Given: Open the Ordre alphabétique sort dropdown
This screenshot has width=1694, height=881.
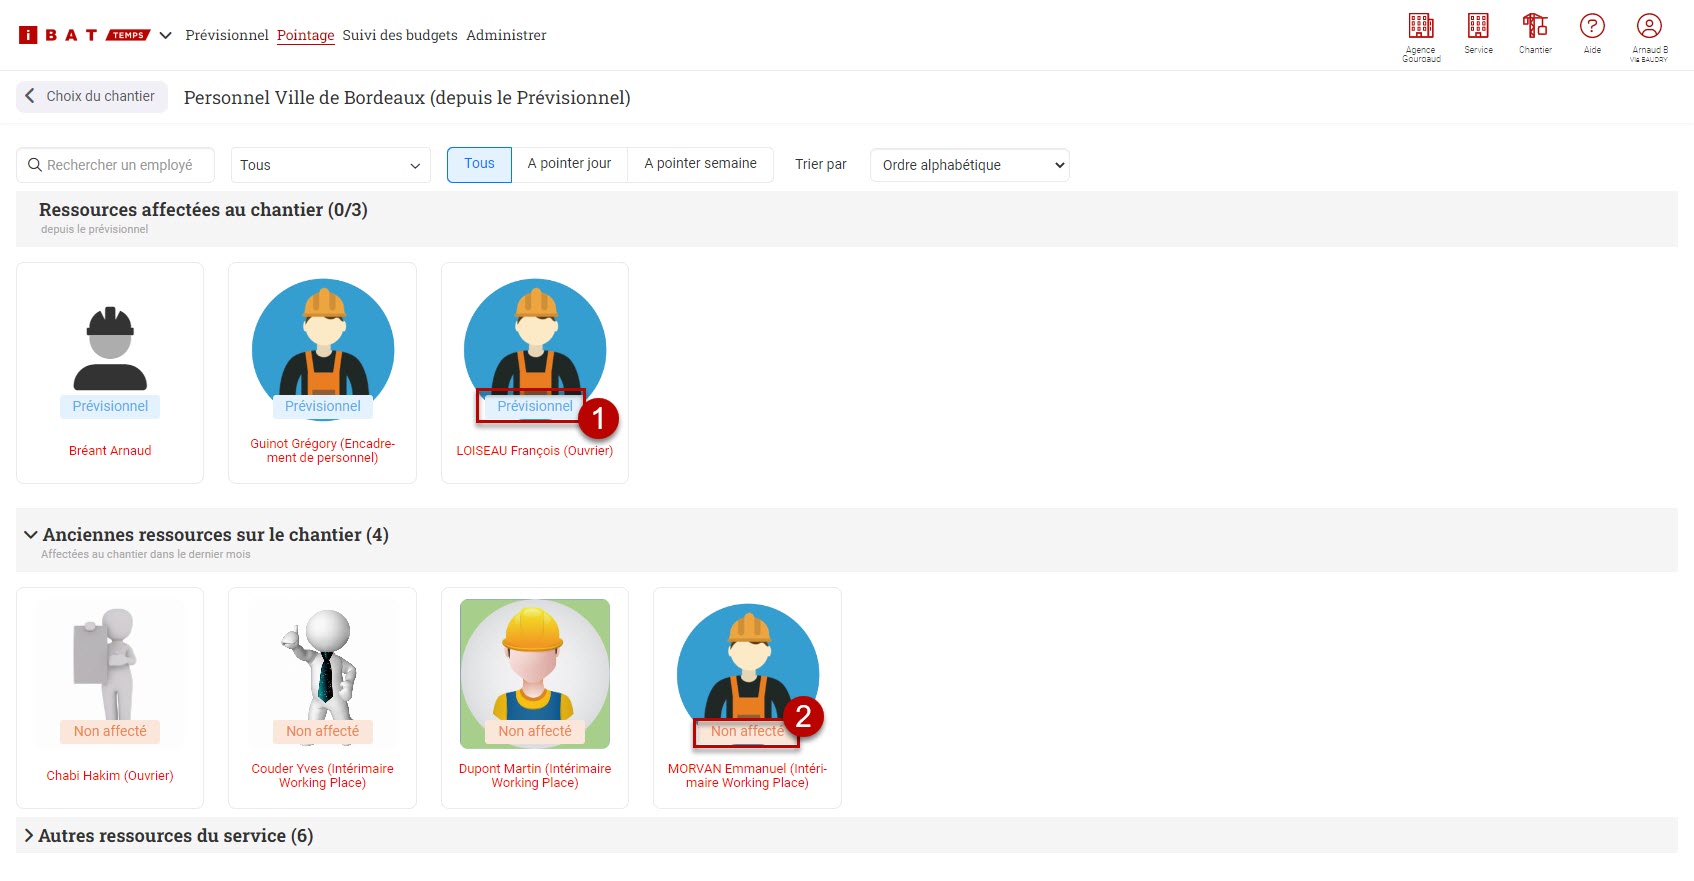Looking at the screenshot, I should click(969, 165).
